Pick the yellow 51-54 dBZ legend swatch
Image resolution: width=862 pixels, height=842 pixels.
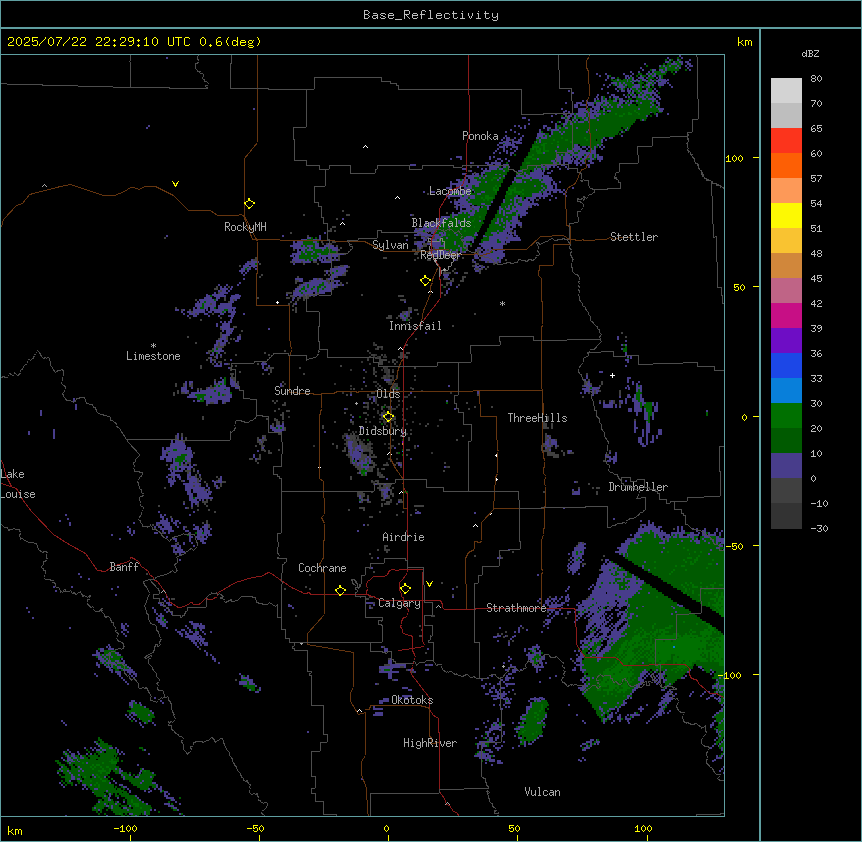(x=786, y=215)
